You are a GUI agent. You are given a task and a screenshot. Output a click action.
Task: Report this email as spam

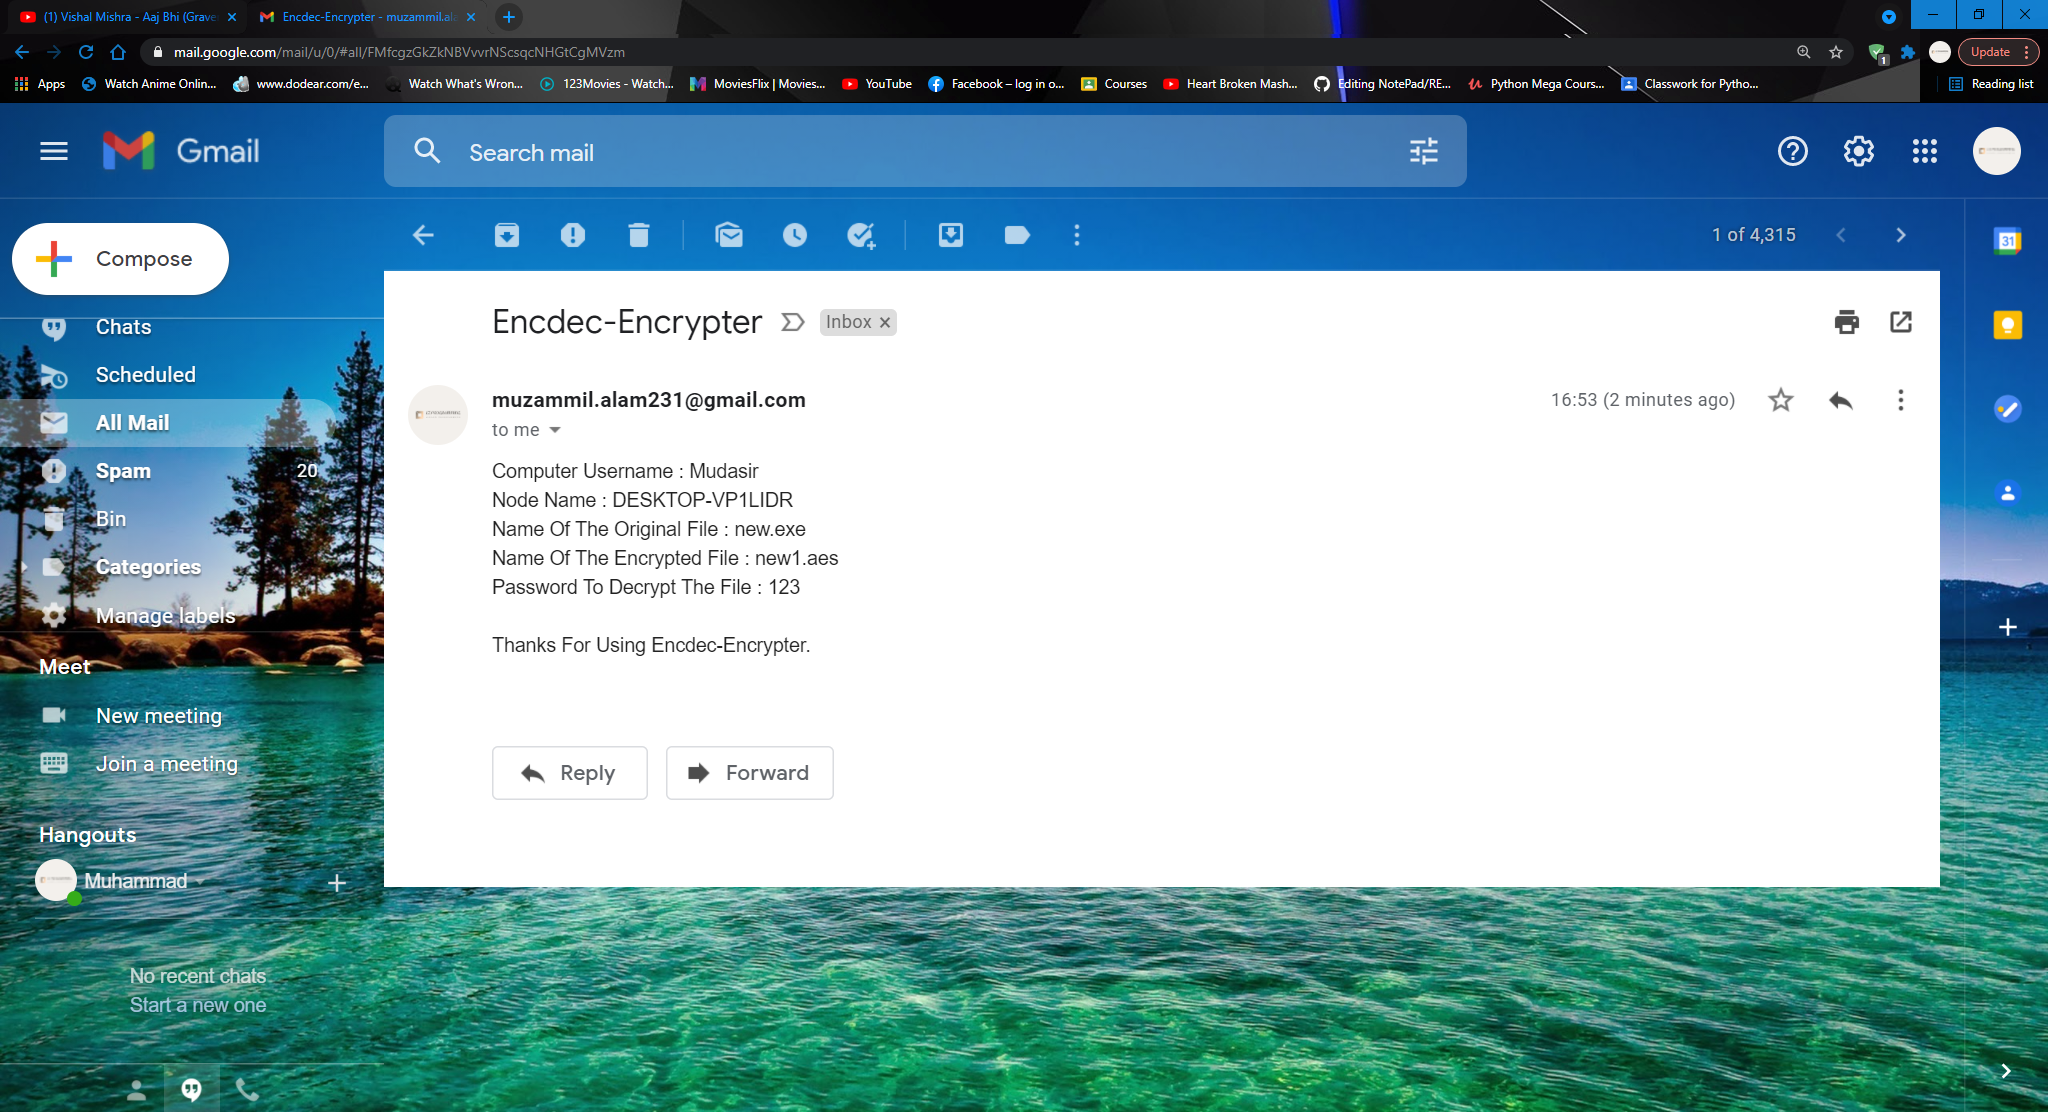click(573, 235)
